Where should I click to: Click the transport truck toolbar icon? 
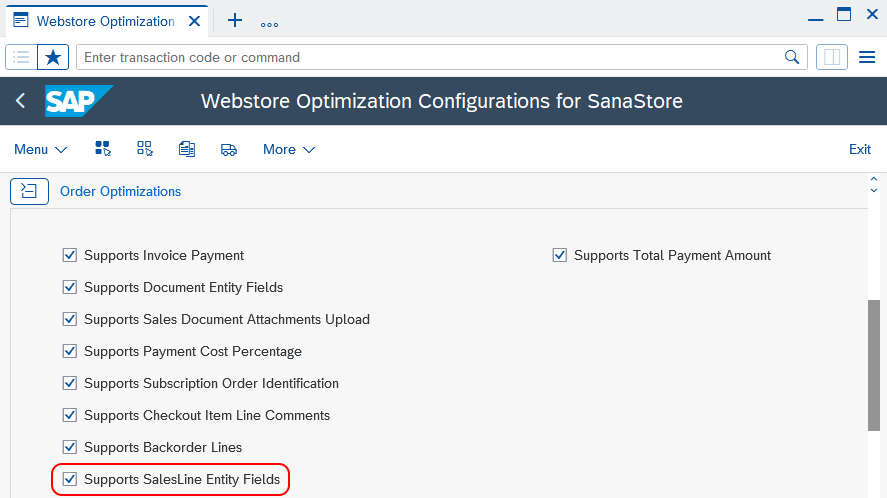(x=229, y=149)
